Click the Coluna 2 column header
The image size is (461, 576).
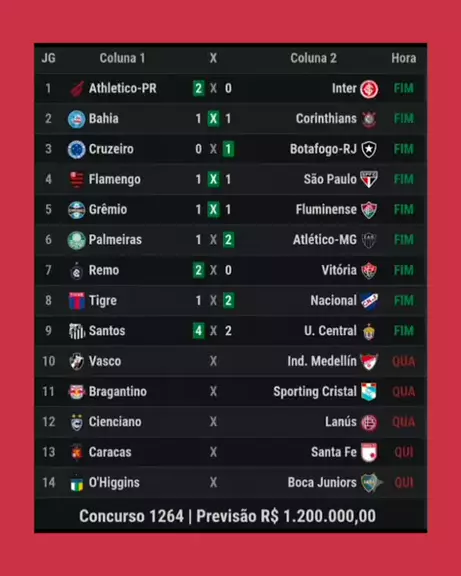[313, 58]
